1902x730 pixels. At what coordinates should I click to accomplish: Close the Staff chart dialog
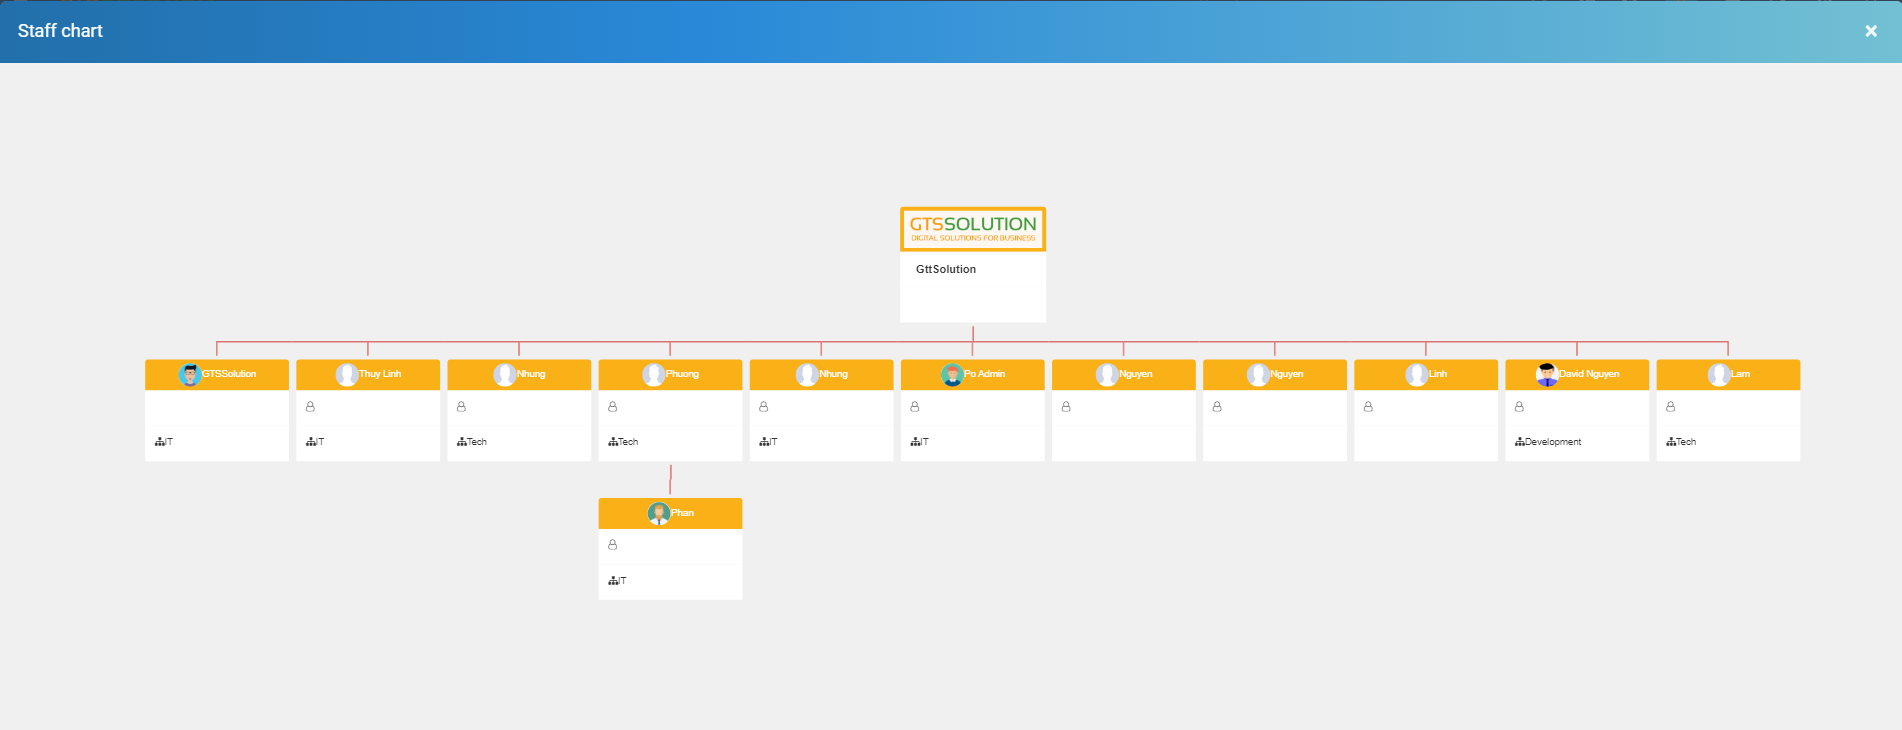point(1871,31)
